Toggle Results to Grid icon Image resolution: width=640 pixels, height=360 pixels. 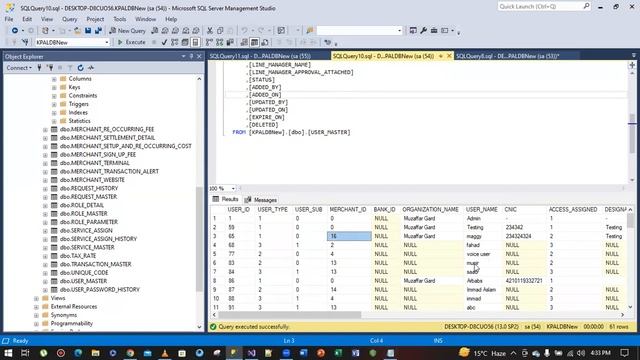coord(254,42)
